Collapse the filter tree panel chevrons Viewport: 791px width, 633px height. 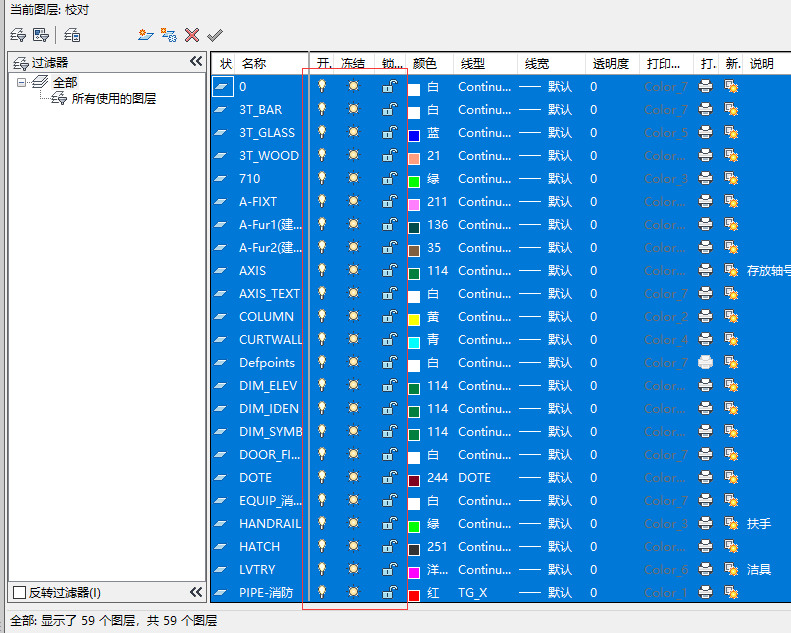point(196,62)
